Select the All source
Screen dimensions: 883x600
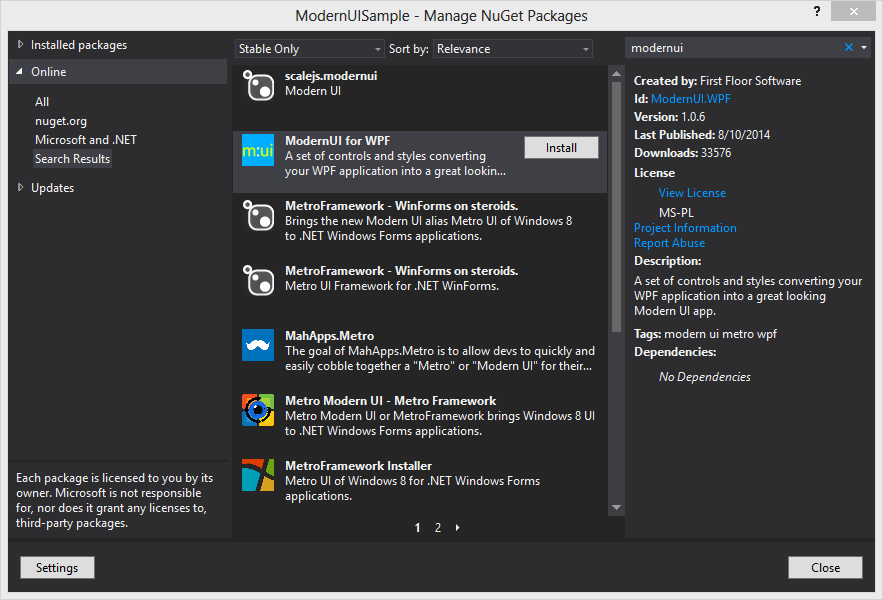(x=42, y=102)
